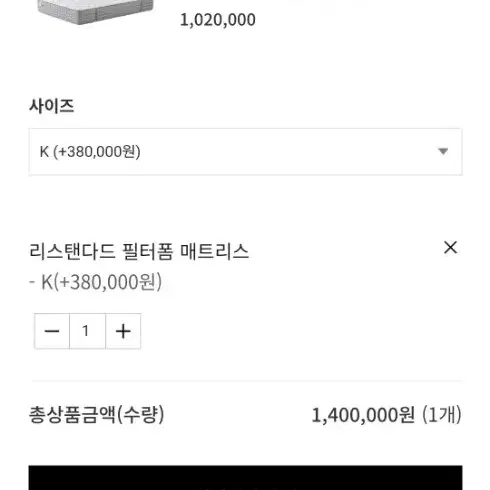Click the - K(+380,000원) selected option line
The height and width of the screenshot is (490, 490).
(x=96, y=282)
